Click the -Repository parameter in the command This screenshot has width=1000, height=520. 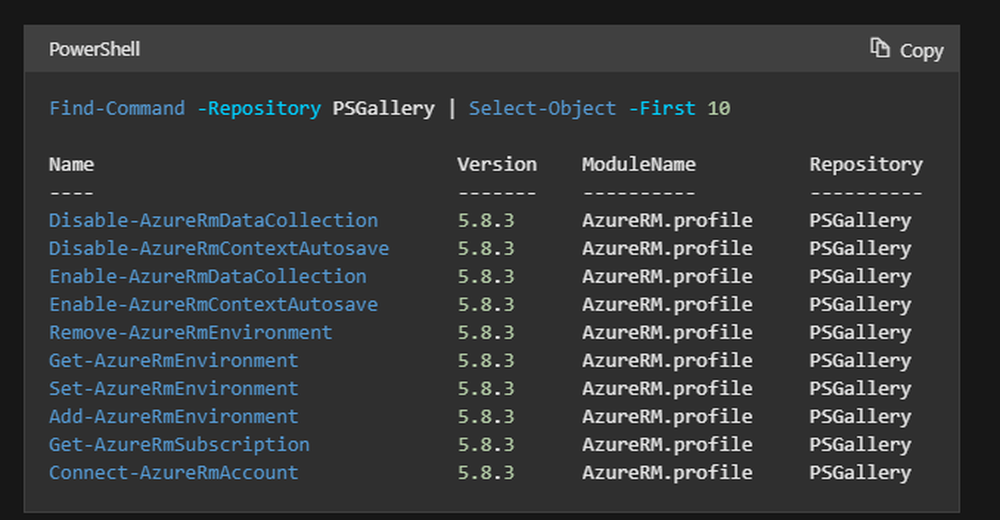(x=259, y=108)
